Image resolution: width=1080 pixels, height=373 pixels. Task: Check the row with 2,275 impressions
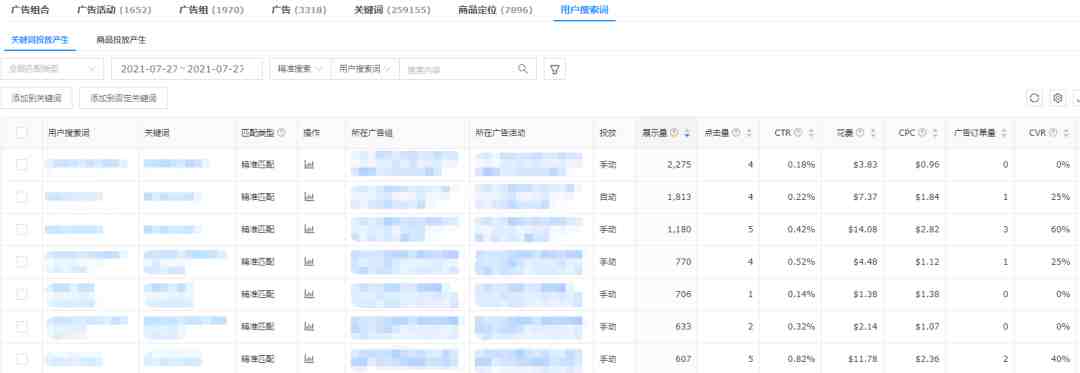[x=21, y=164]
